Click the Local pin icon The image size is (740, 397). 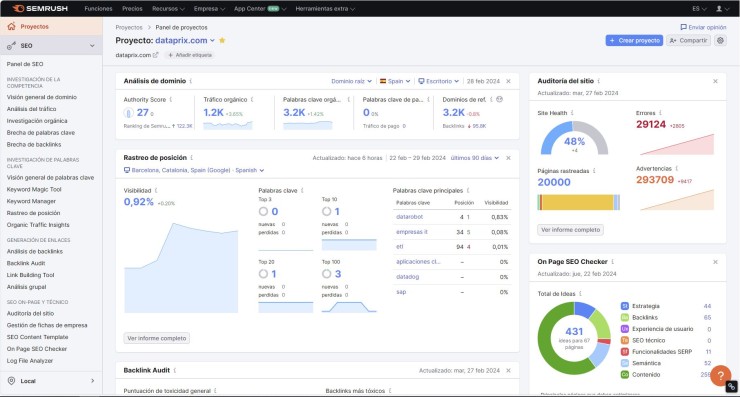(11, 381)
